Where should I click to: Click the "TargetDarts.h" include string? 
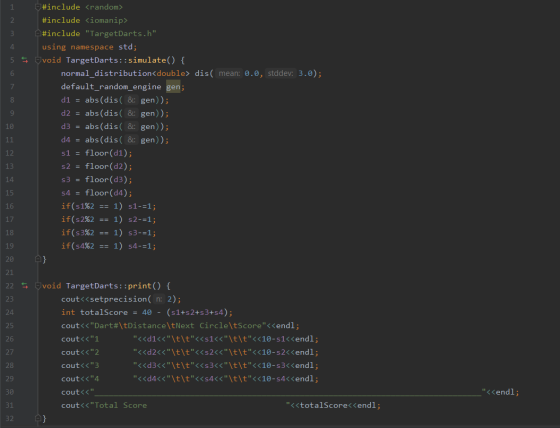tap(121, 34)
